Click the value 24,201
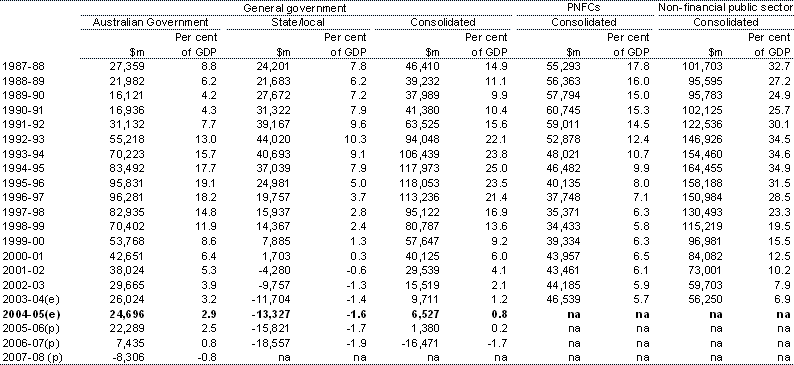The image size is (794, 365). (x=272, y=66)
